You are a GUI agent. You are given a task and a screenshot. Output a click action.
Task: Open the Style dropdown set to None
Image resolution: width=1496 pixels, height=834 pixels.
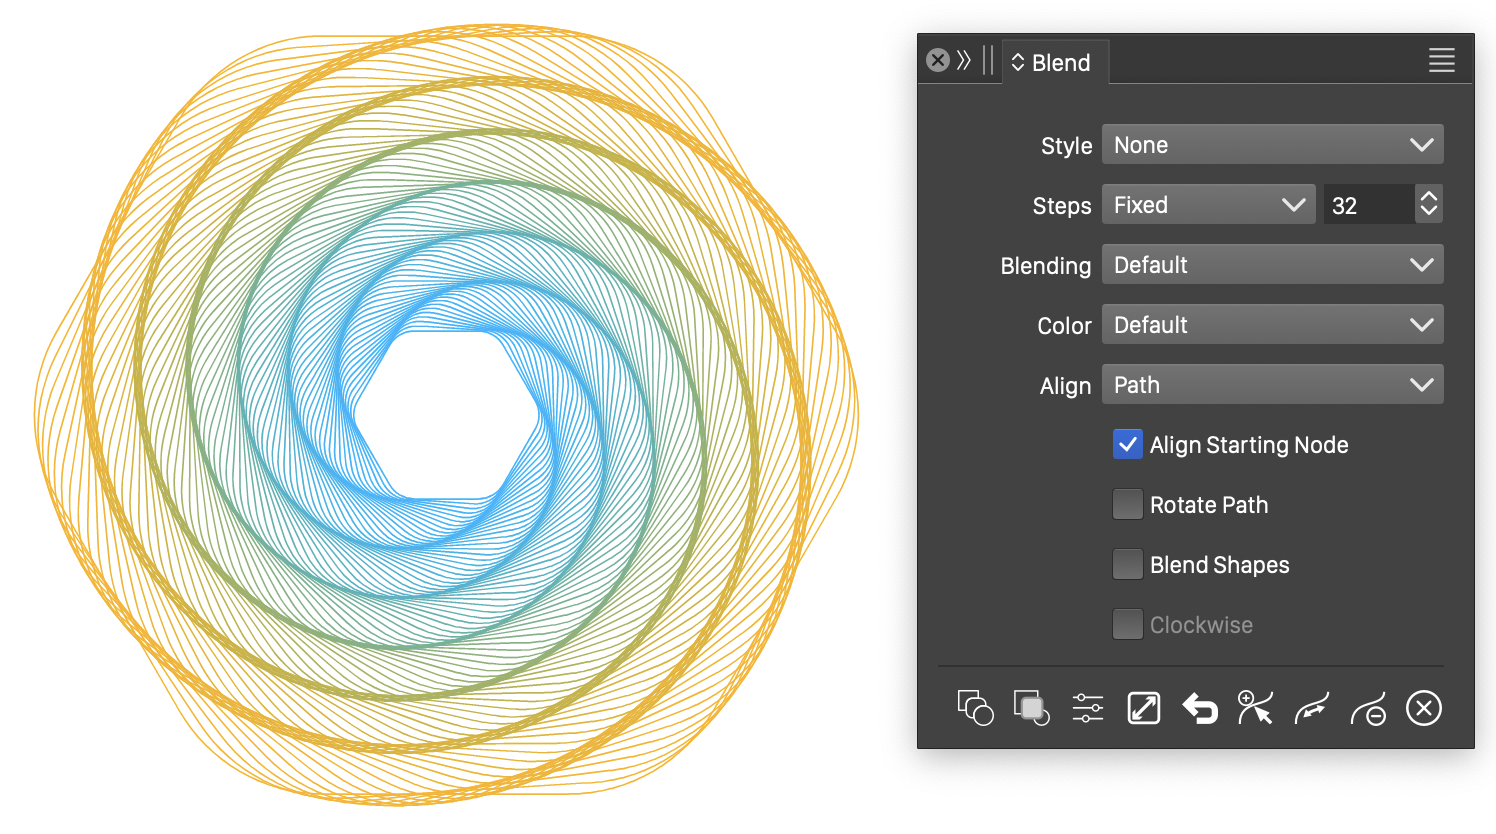(x=1272, y=145)
